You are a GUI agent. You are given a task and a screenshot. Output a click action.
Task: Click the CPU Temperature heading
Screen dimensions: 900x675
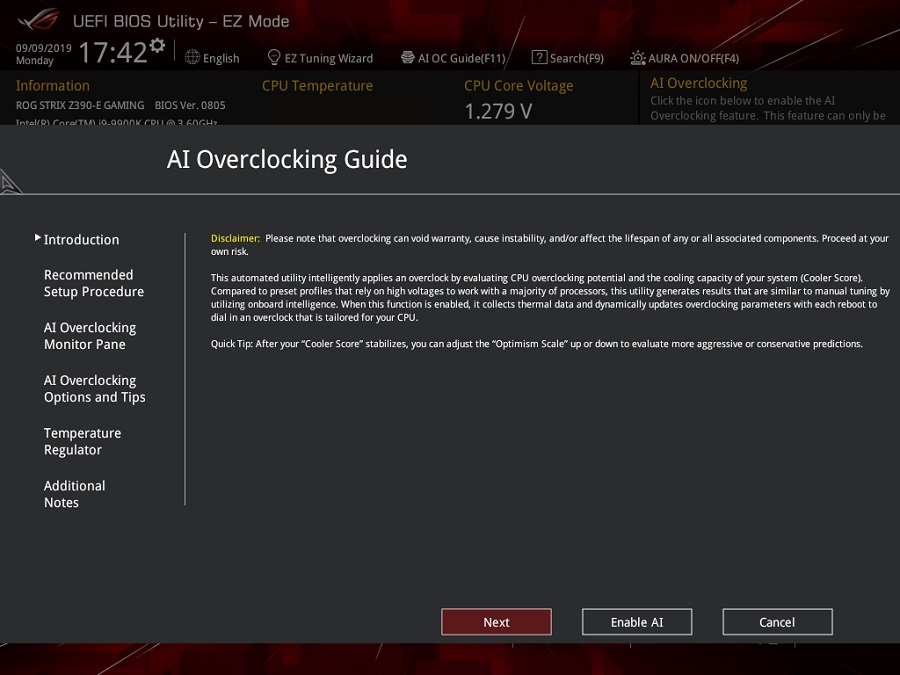coord(317,86)
